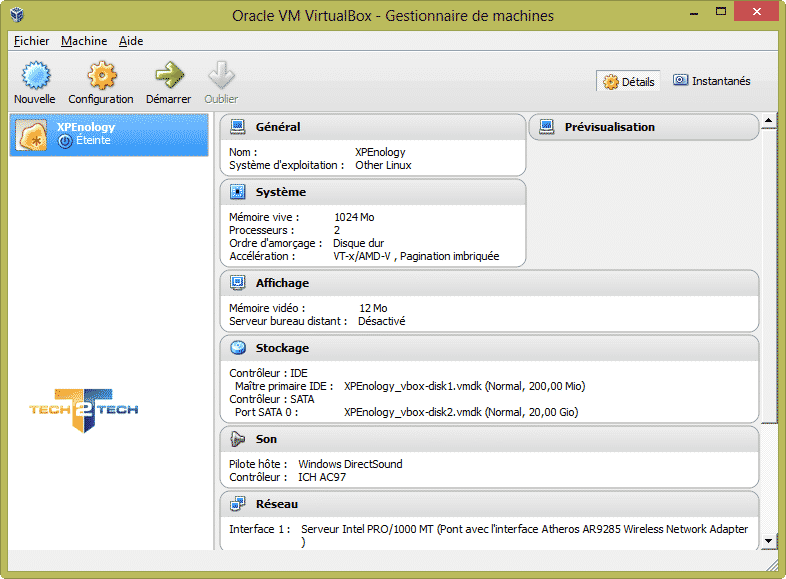This screenshot has height=579, width=786.
Task: Click the processor count value '2'
Action: point(337,230)
